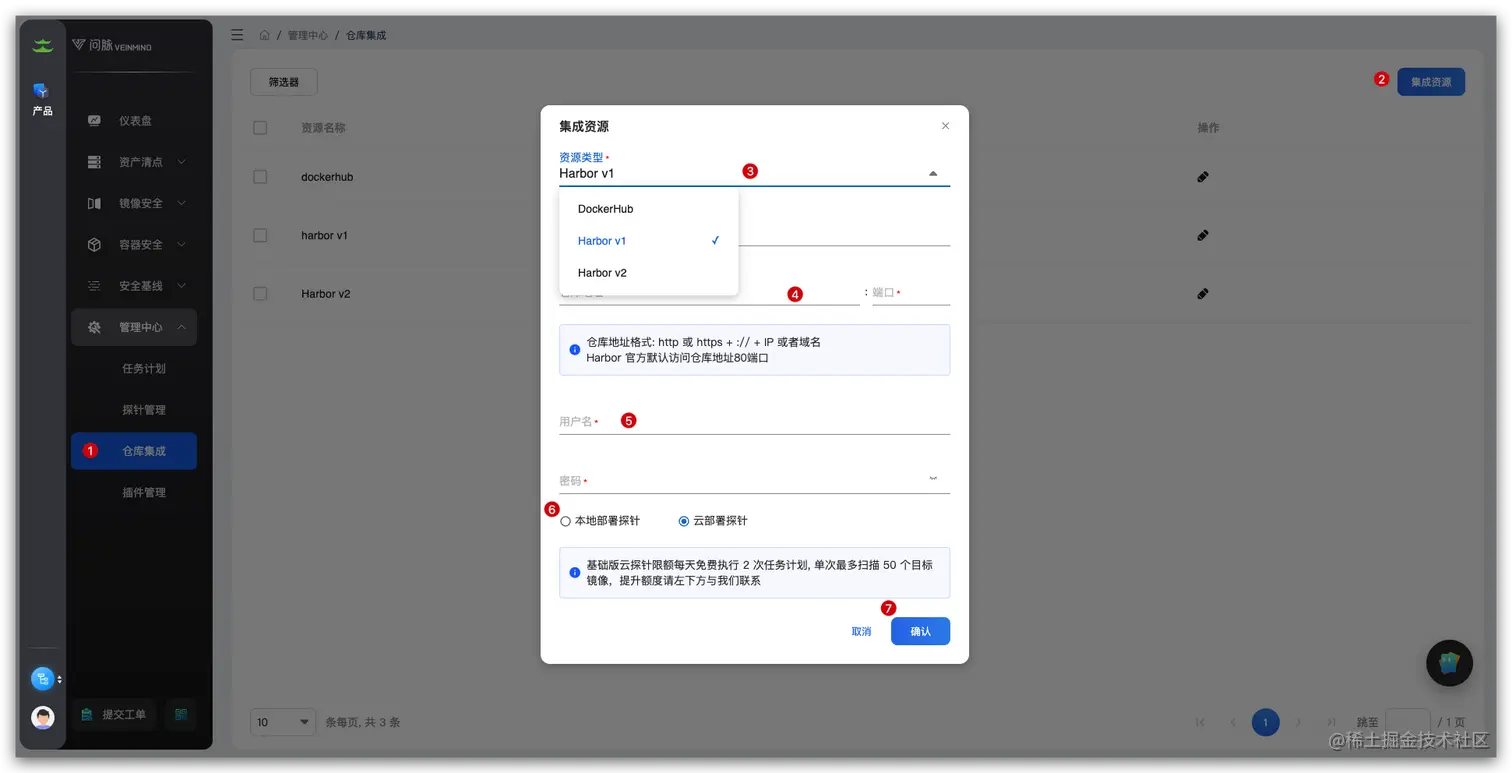
Task: Expand the 容器安全 menu chevron
Action: tap(181, 245)
